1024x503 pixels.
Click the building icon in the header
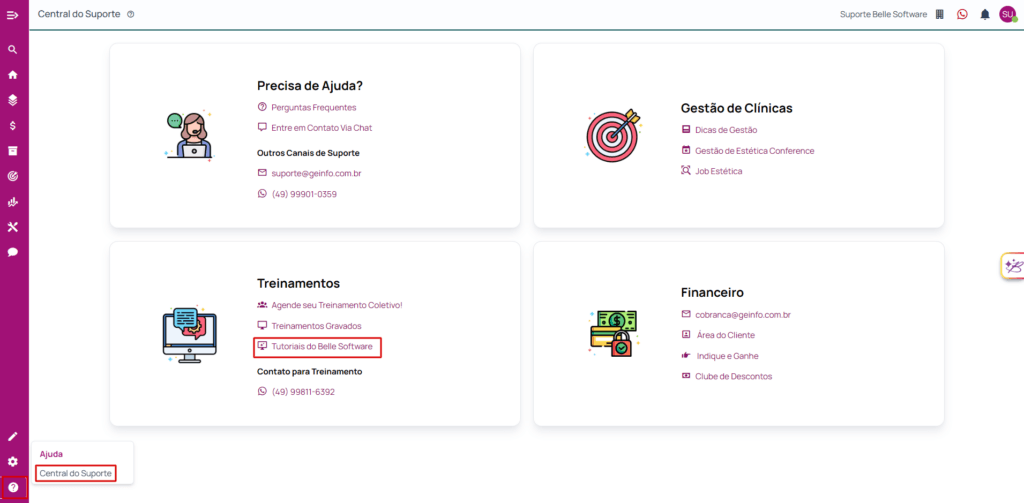(939, 14)
